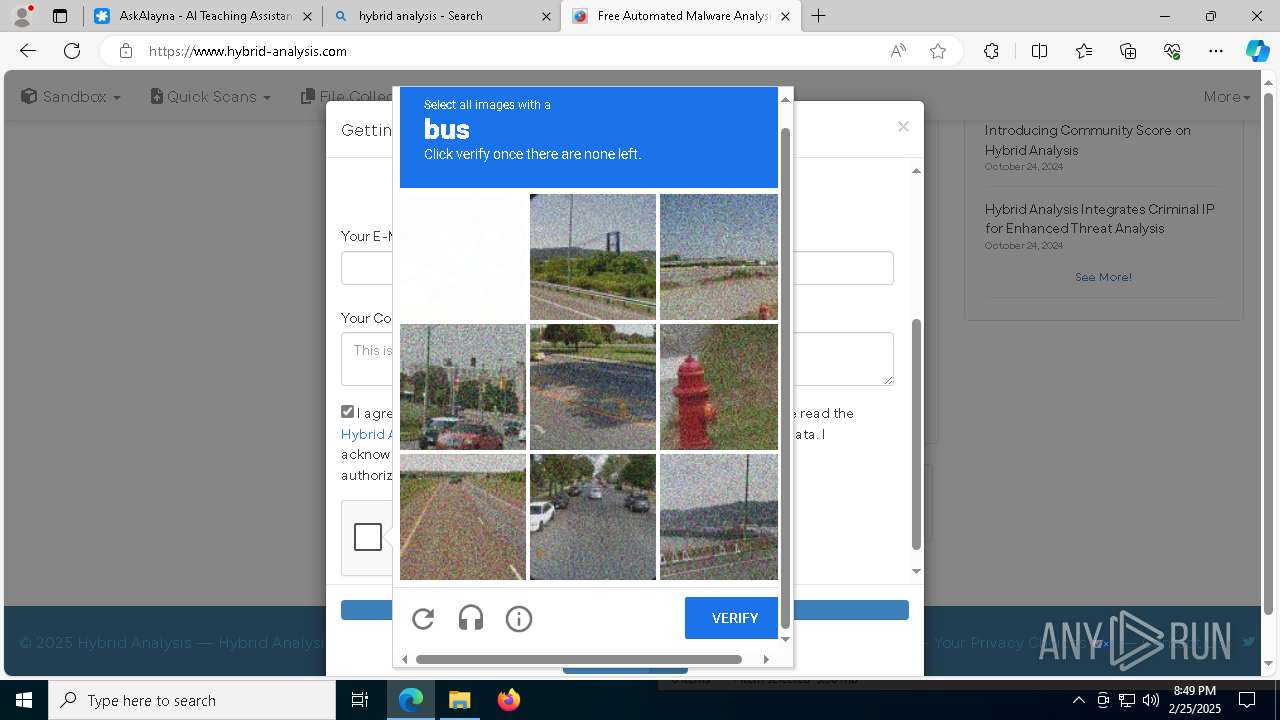Switch to hybrid analysis Search tab

(442, 16)
